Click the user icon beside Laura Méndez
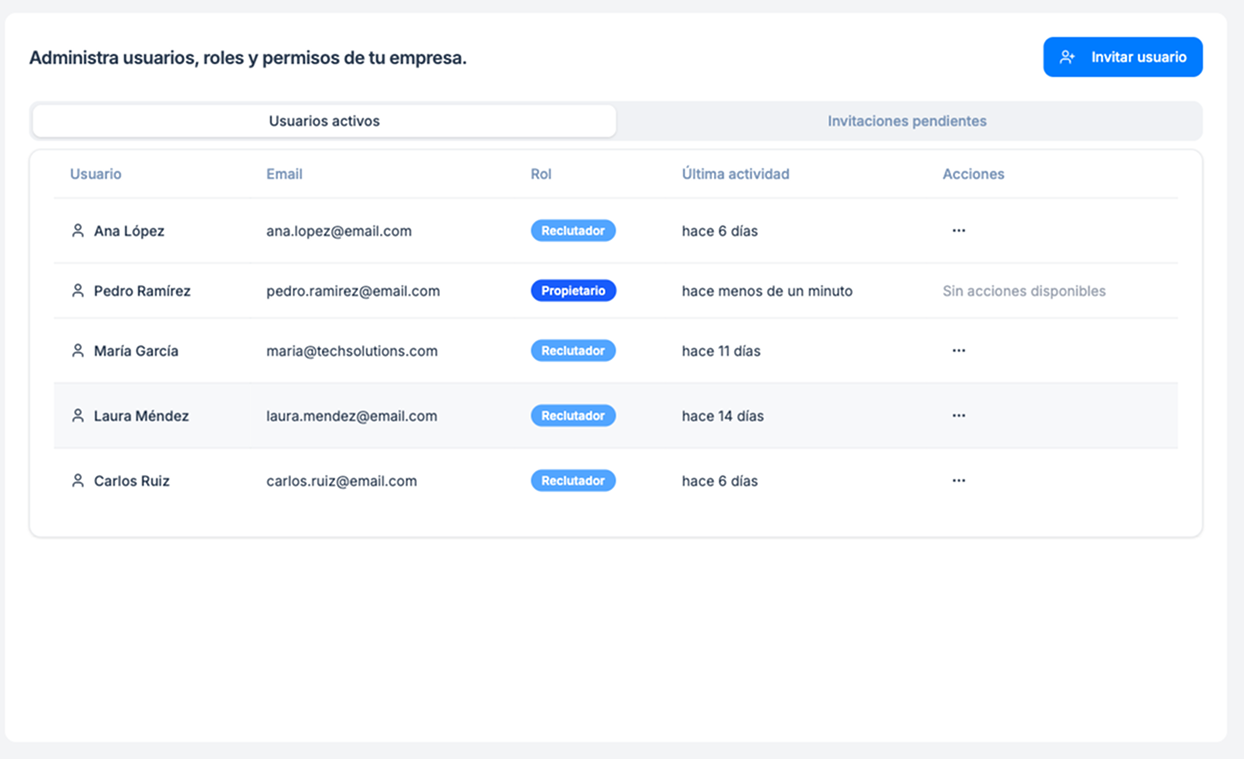The width and height of the screenshot is (1244, 759). (77, 415)
